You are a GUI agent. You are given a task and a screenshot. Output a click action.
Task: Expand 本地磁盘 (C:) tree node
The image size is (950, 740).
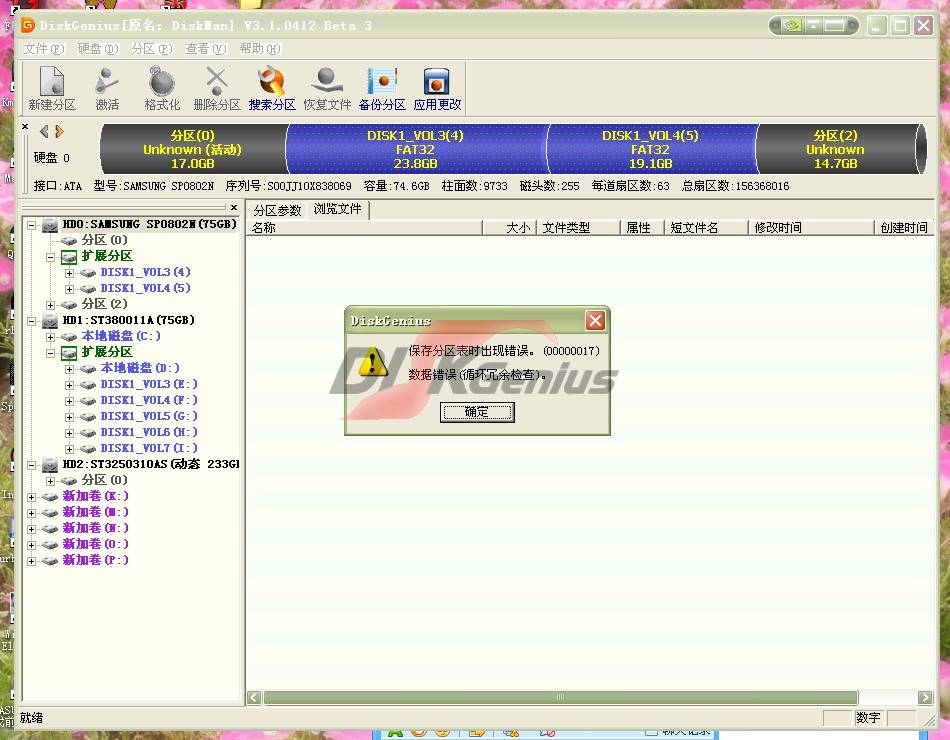[50, 337]
